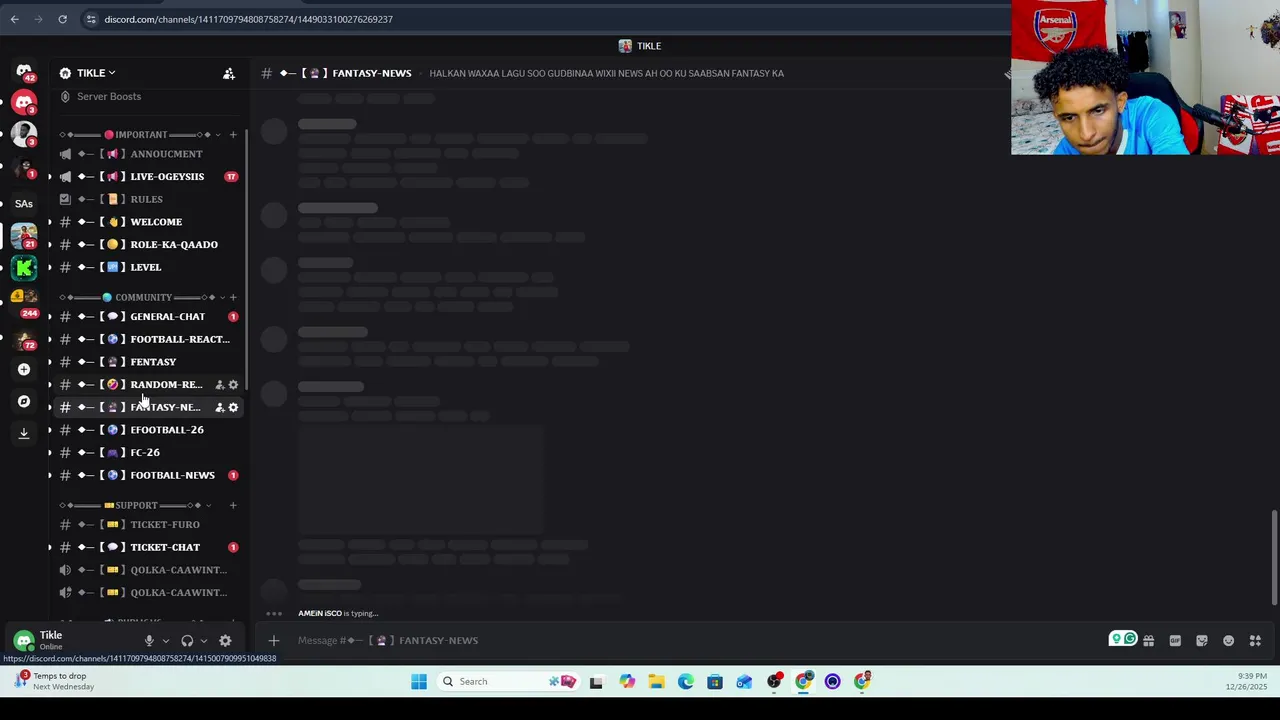
Task: Click the FANTASY-NEWS channel edit gear icon
Action: tap(234, 407)
